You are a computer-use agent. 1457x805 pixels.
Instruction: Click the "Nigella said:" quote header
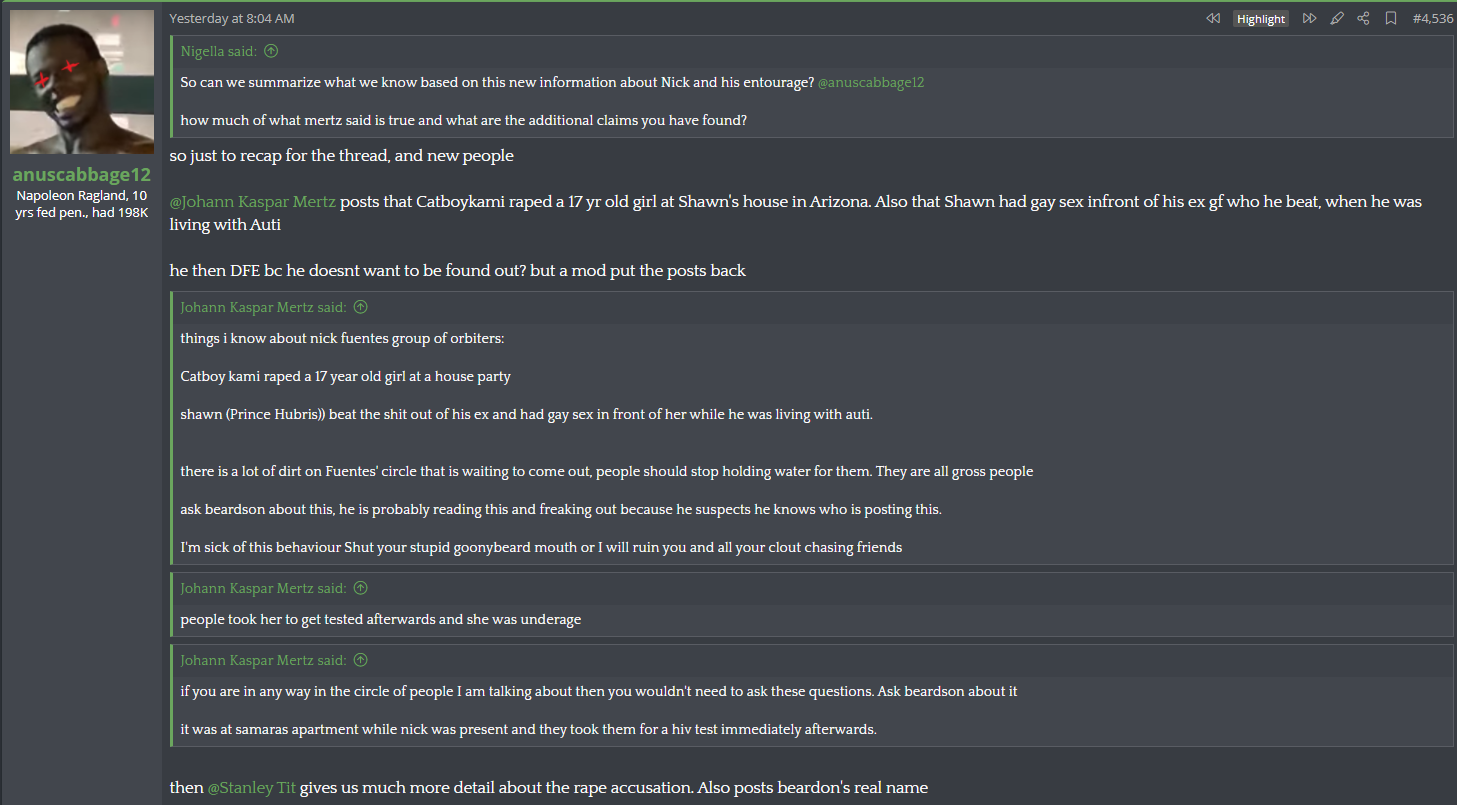coord(218,51)
